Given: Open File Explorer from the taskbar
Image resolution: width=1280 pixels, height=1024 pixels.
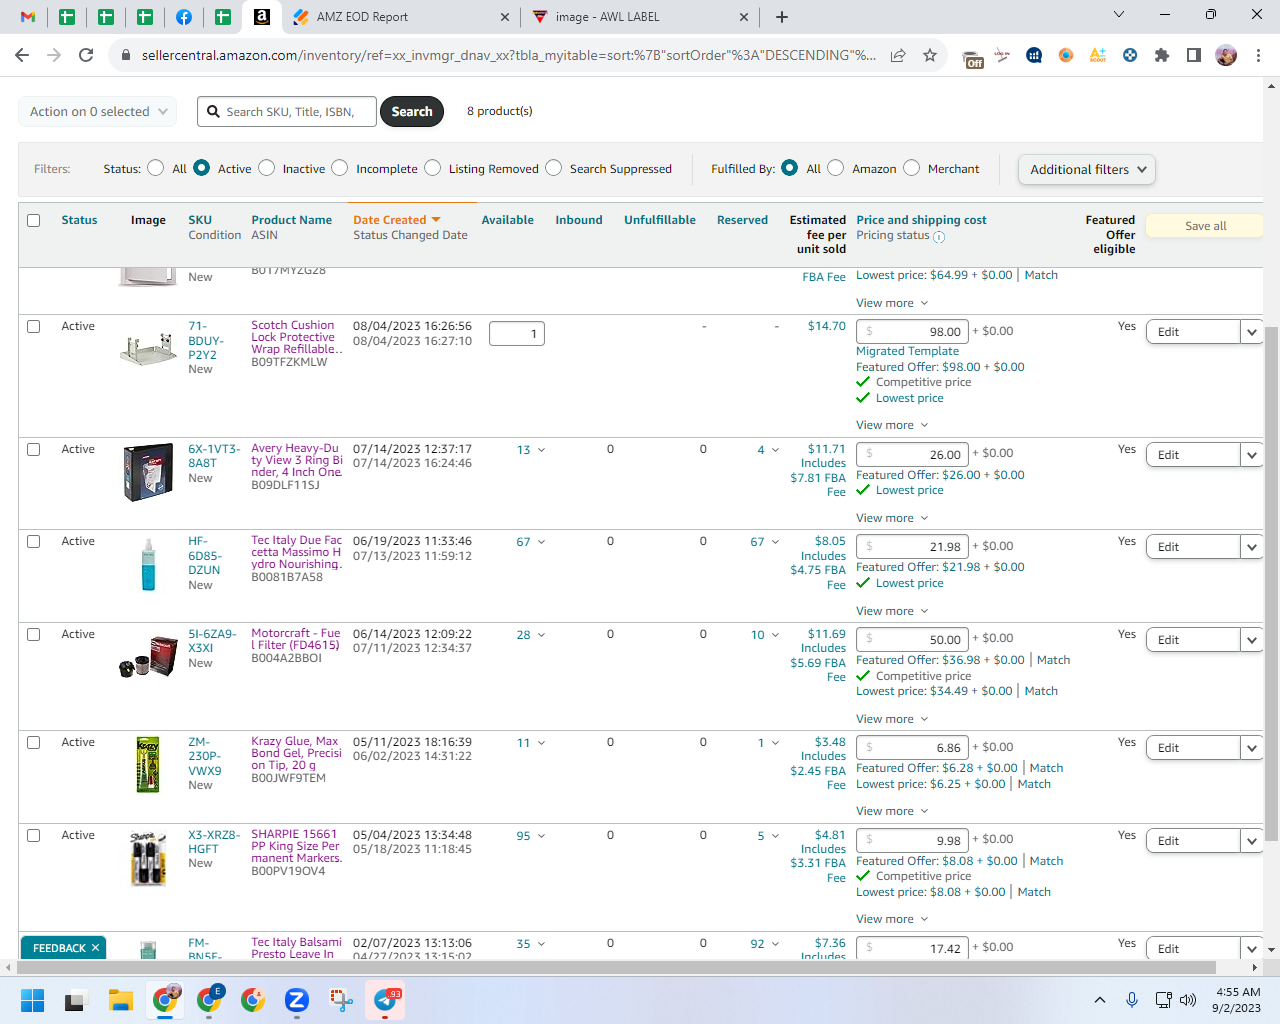Looking at the screenshot, I should tap(121, 1000).
